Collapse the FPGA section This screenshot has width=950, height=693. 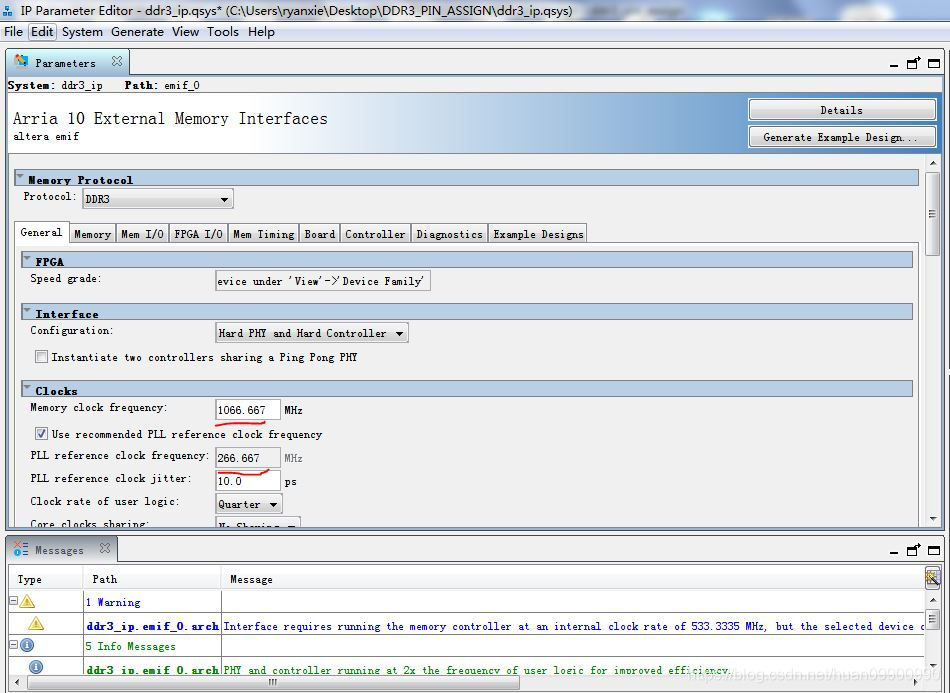point(27,259)
